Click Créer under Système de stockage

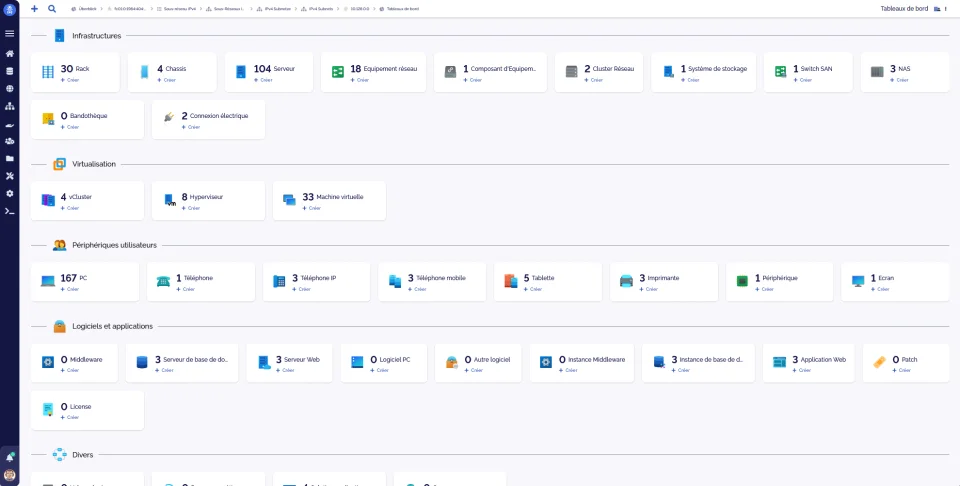(690, 80)
